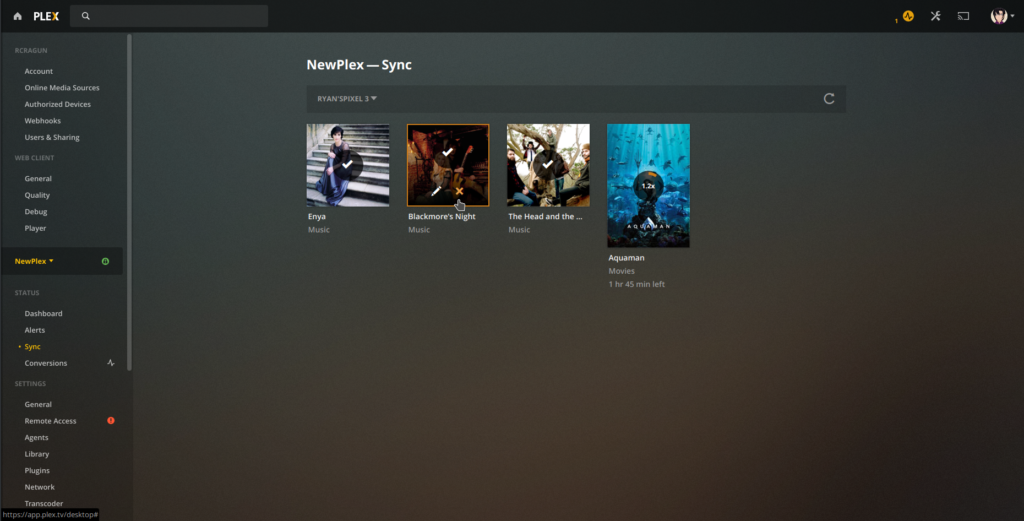Viewport: 1024px width, 521px height.
Task: Click 'Movies' label under Aquaman
Action: 621,271
